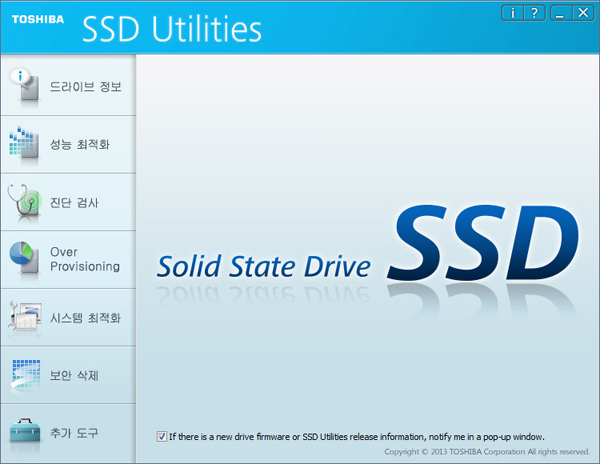Open the 드라이브 정보 menu label
This screenshot has width=600, height=464.
tap(86, 87)
